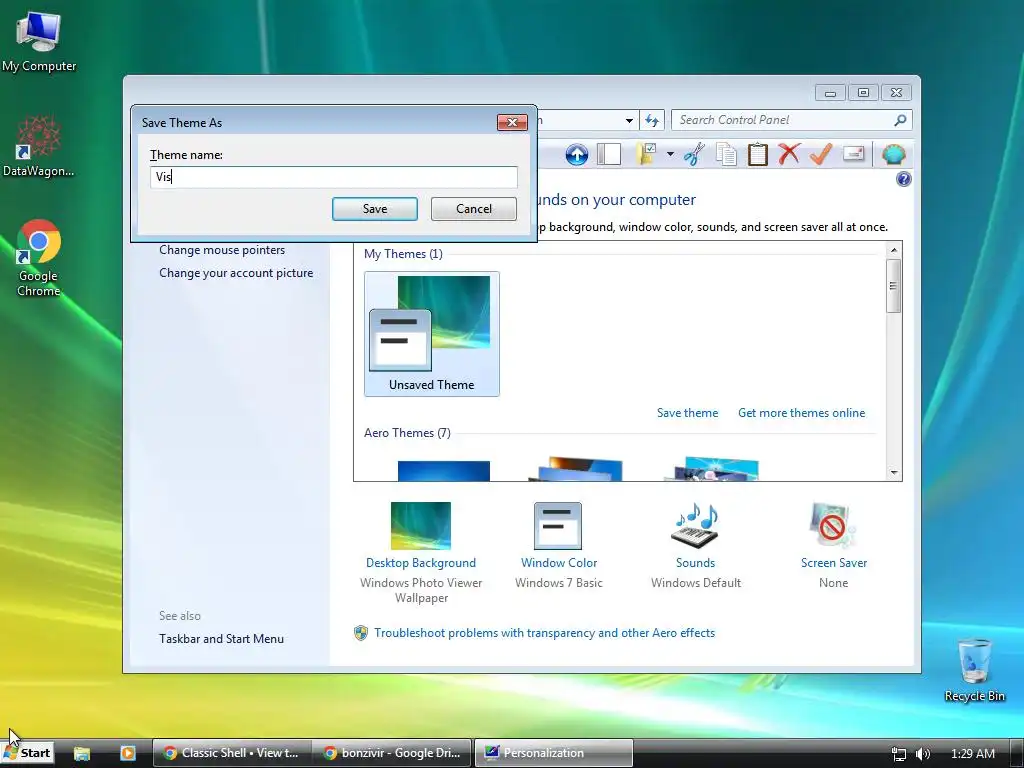The image size is (1024, 768).
Task: Open the media player taskbar icon
Action: coord(128,753)
